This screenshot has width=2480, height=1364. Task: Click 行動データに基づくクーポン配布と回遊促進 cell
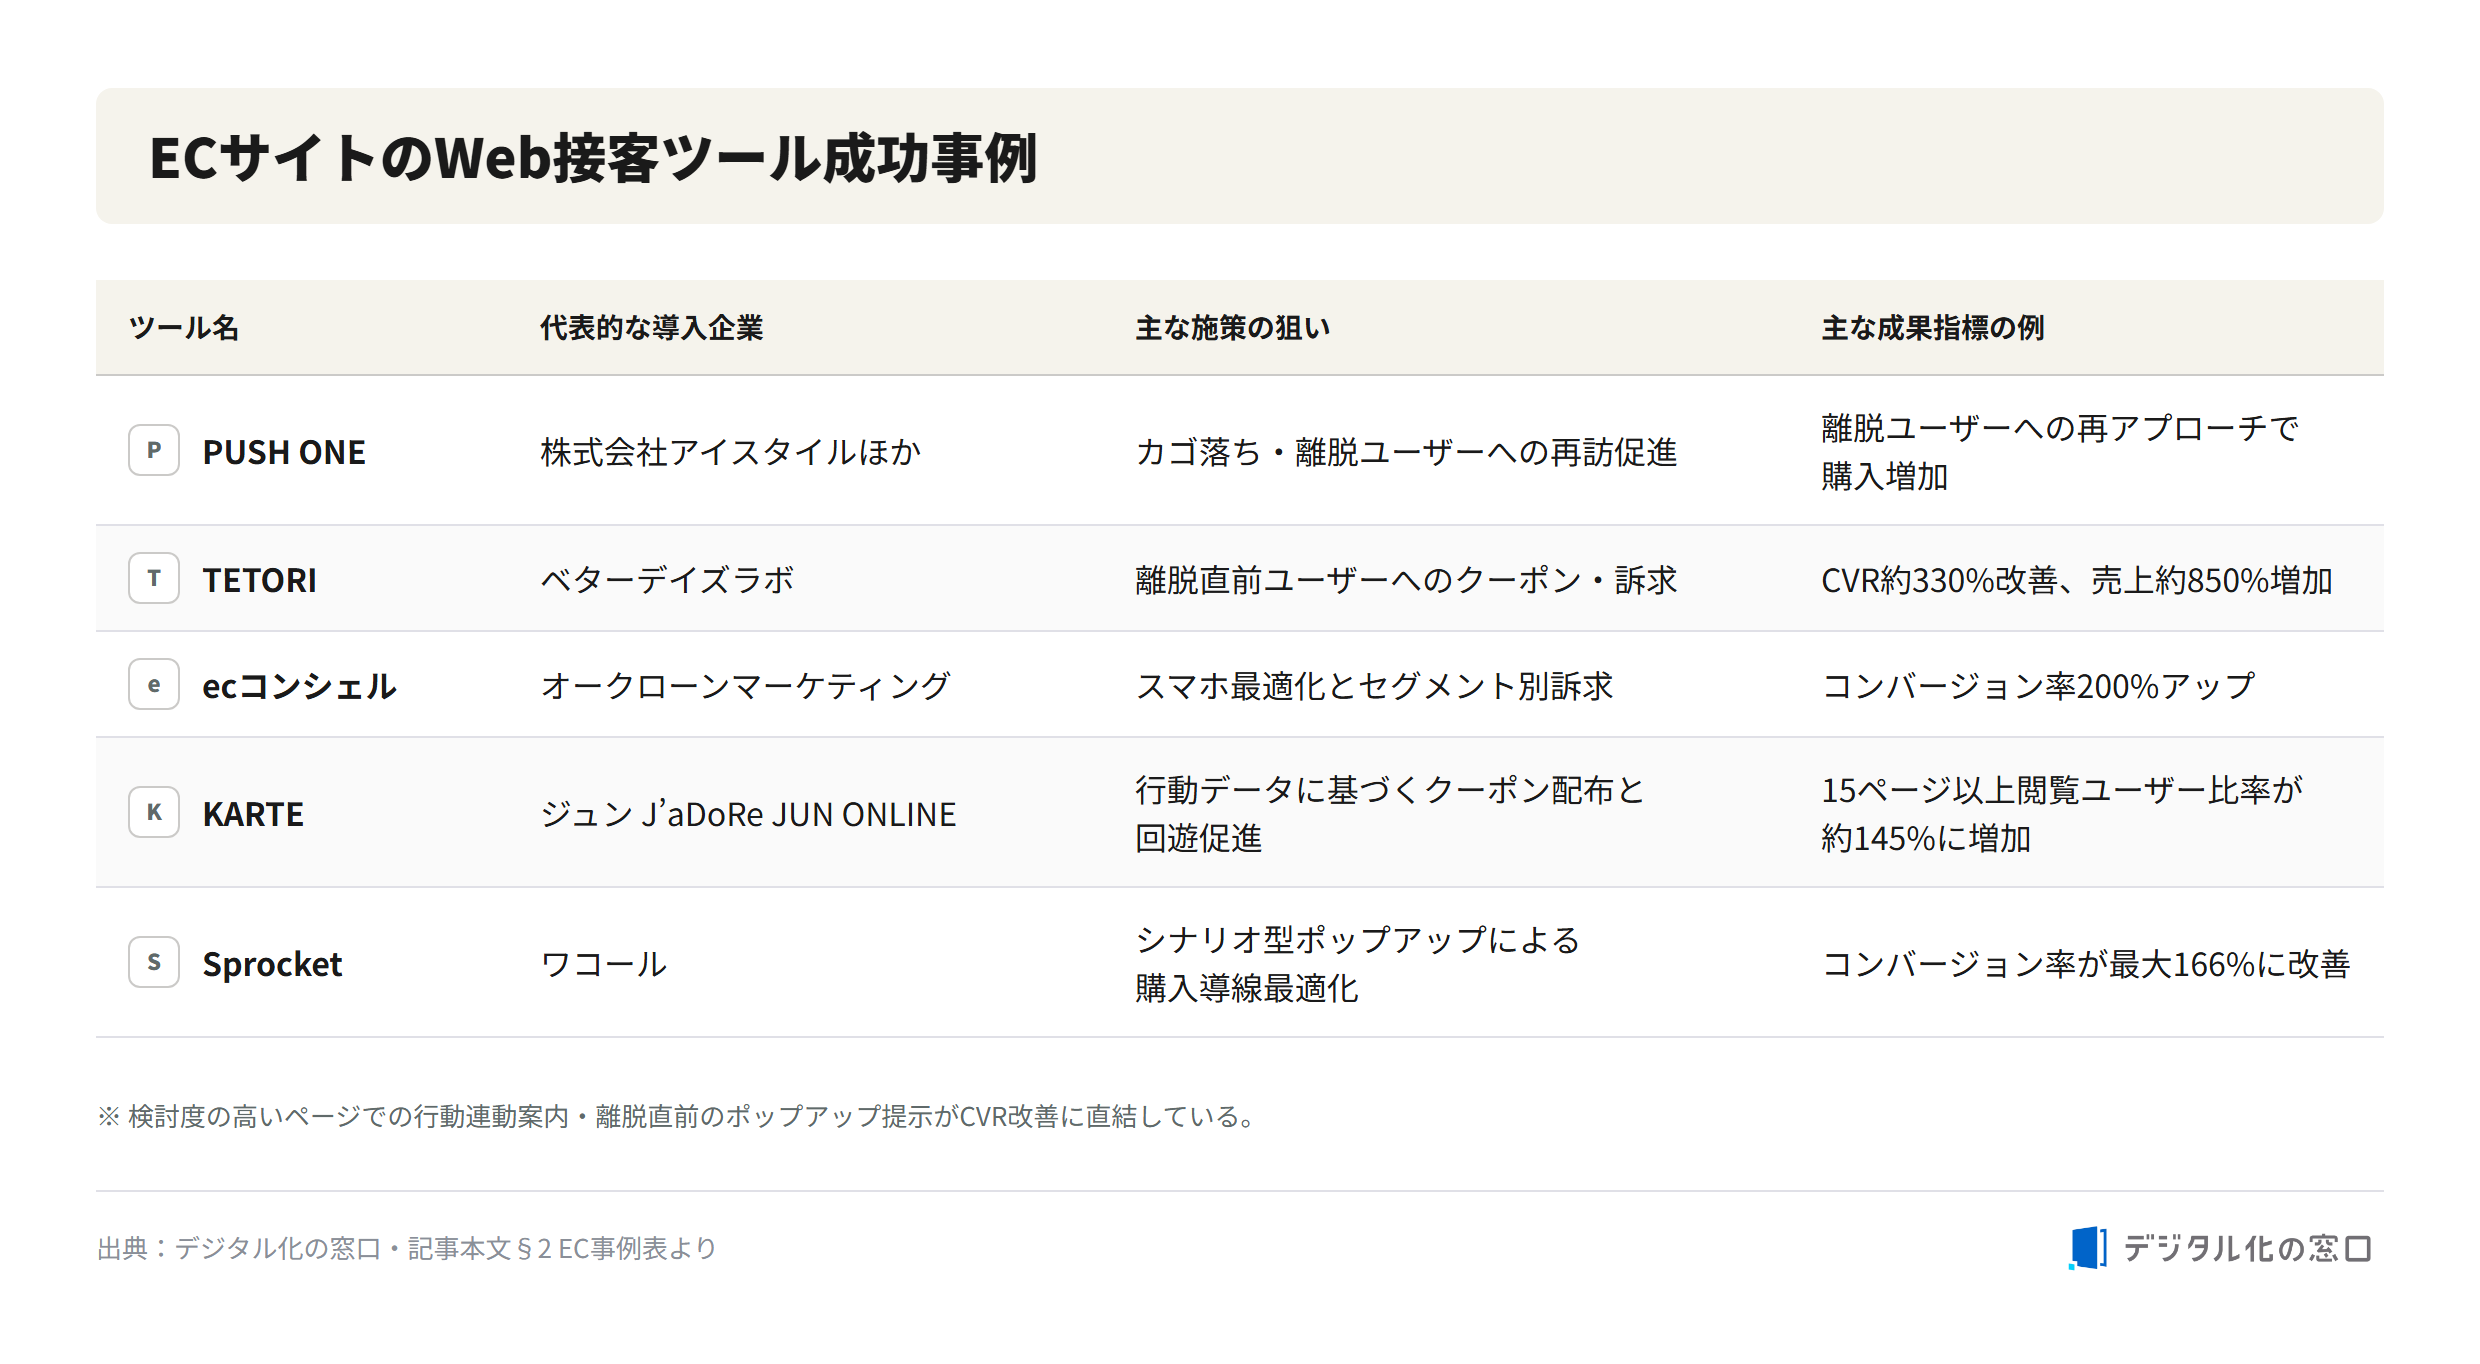pos(1390,814)
